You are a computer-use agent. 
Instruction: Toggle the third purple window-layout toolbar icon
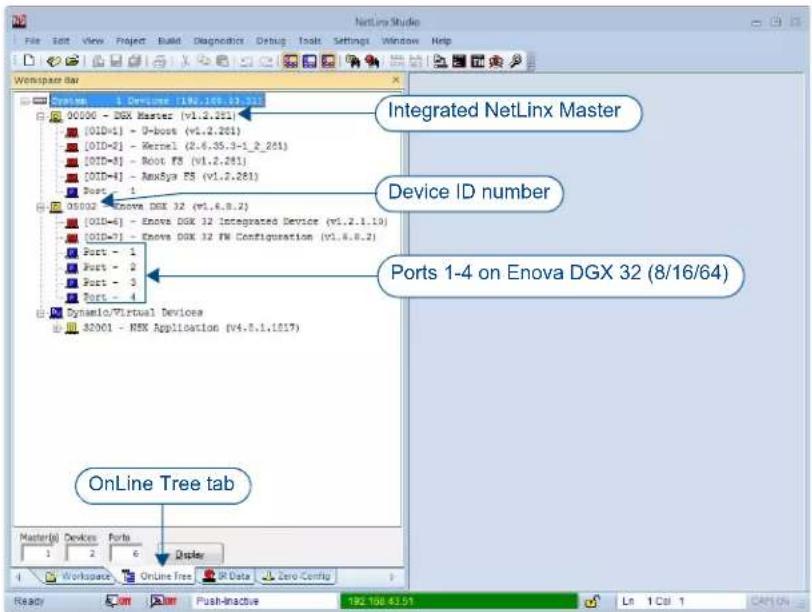click(328, 62)
